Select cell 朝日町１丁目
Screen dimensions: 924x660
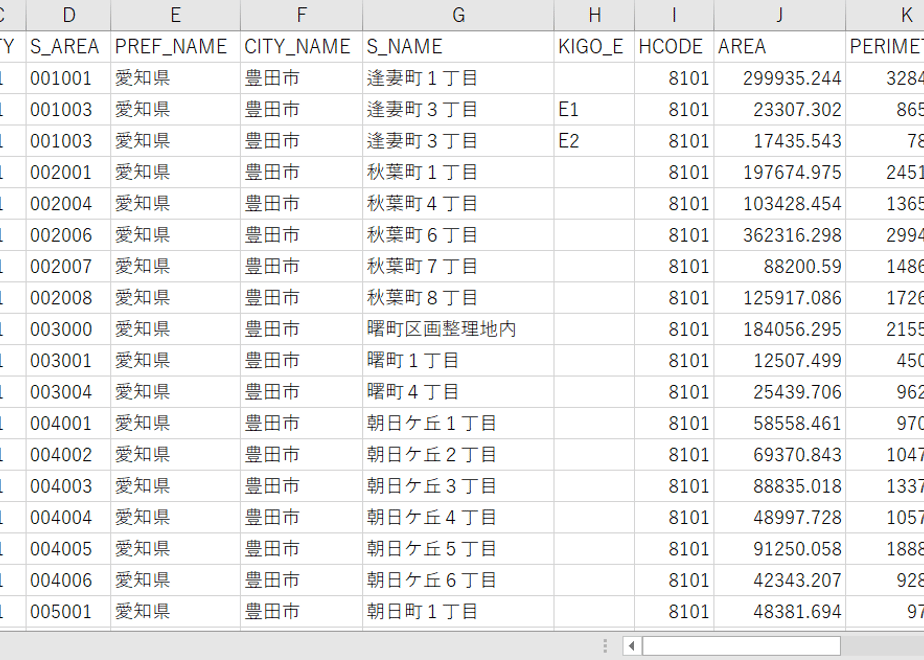[x=458, y=612]
